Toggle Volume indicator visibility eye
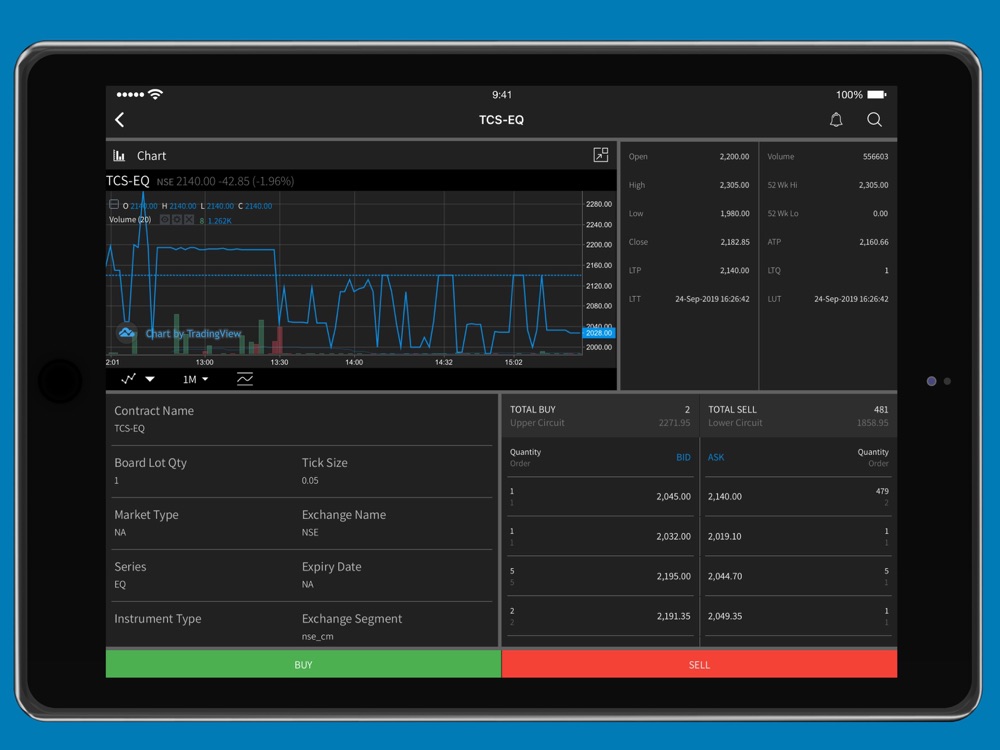 coord(165,220)
